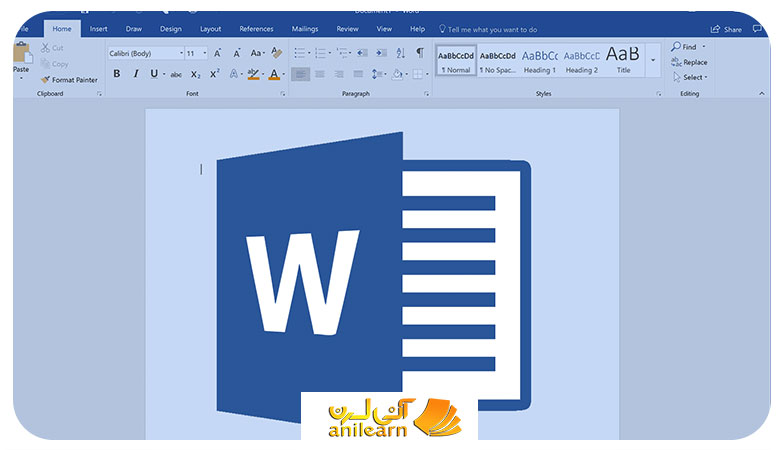
Task: Apply the Heading 1 style
Action: (x=540, y=60)
